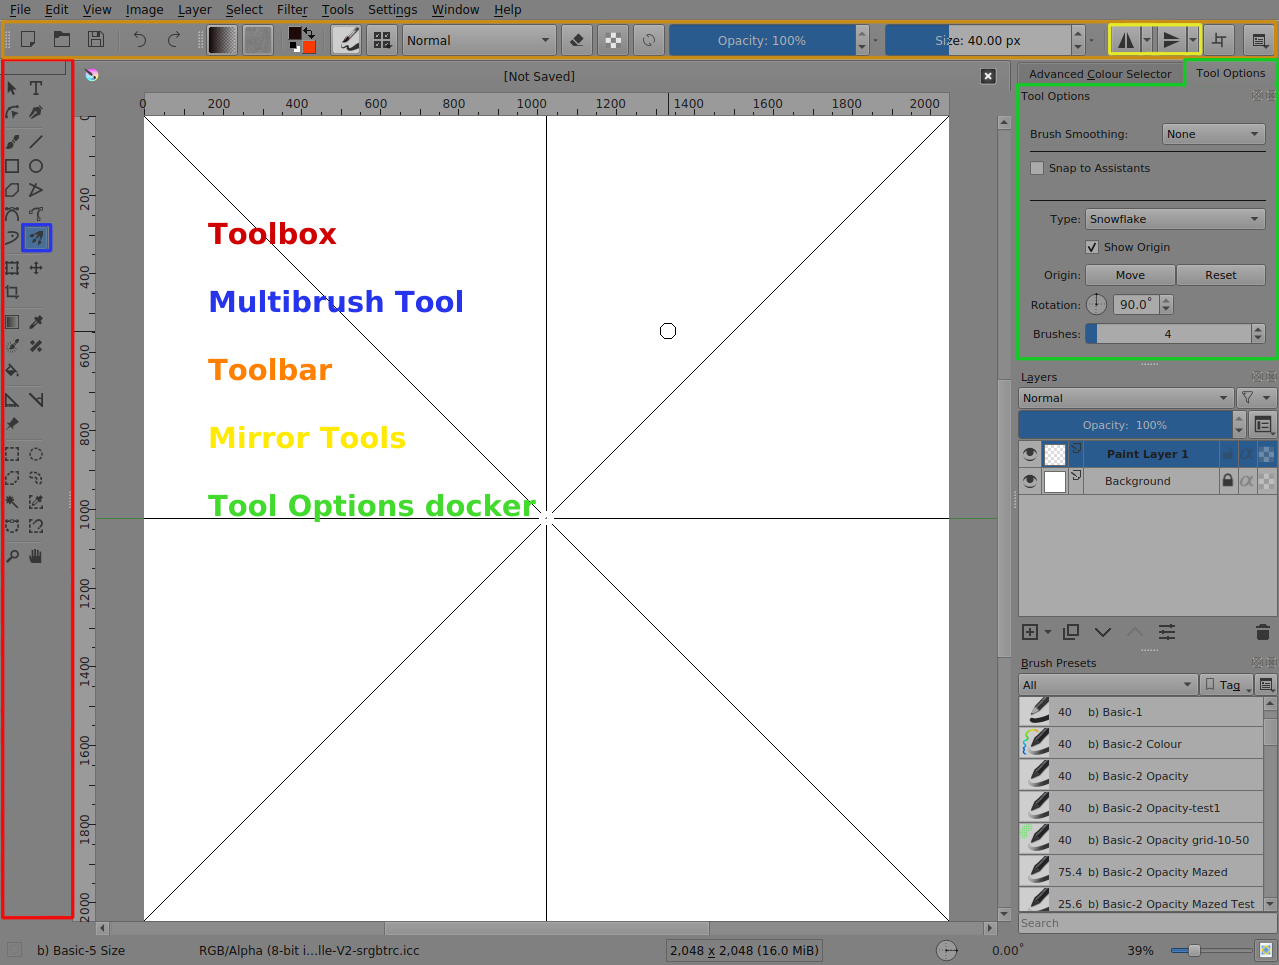This screenshot has width=1279, height=965.
Task: Activate the Pan hand tool
Action: pyautogui.click(x=36, y=556)
